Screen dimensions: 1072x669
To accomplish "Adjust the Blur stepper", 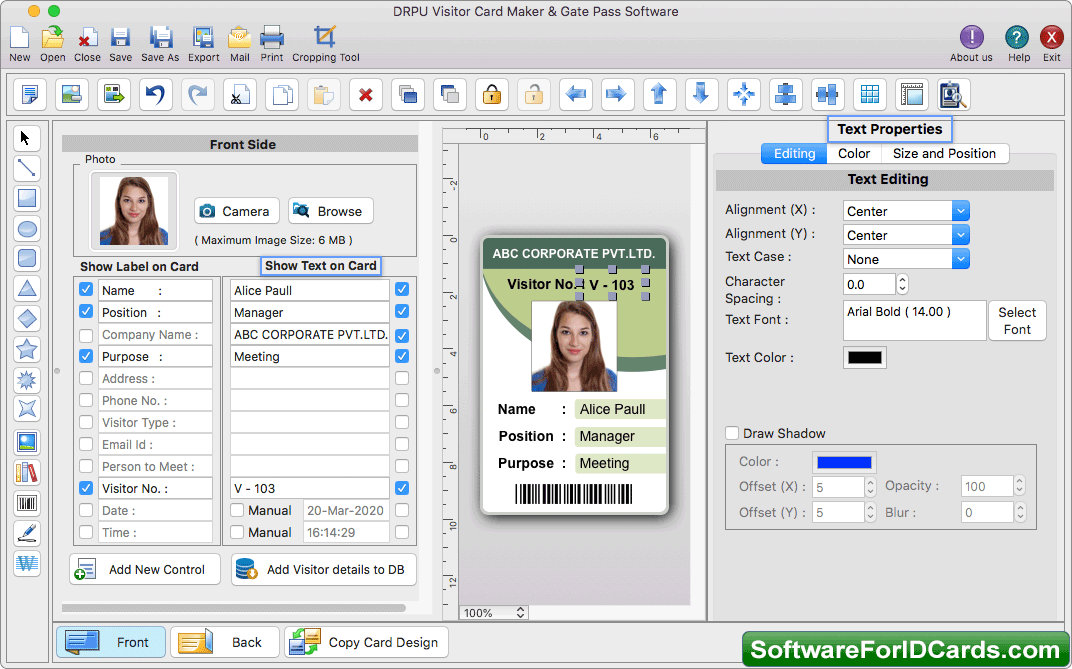I will [1019, 513].
